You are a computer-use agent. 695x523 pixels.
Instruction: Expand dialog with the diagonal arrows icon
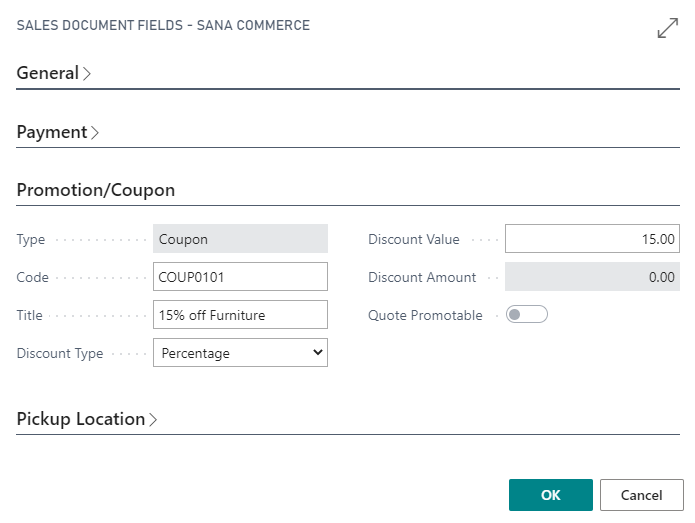tap(668, 28)
